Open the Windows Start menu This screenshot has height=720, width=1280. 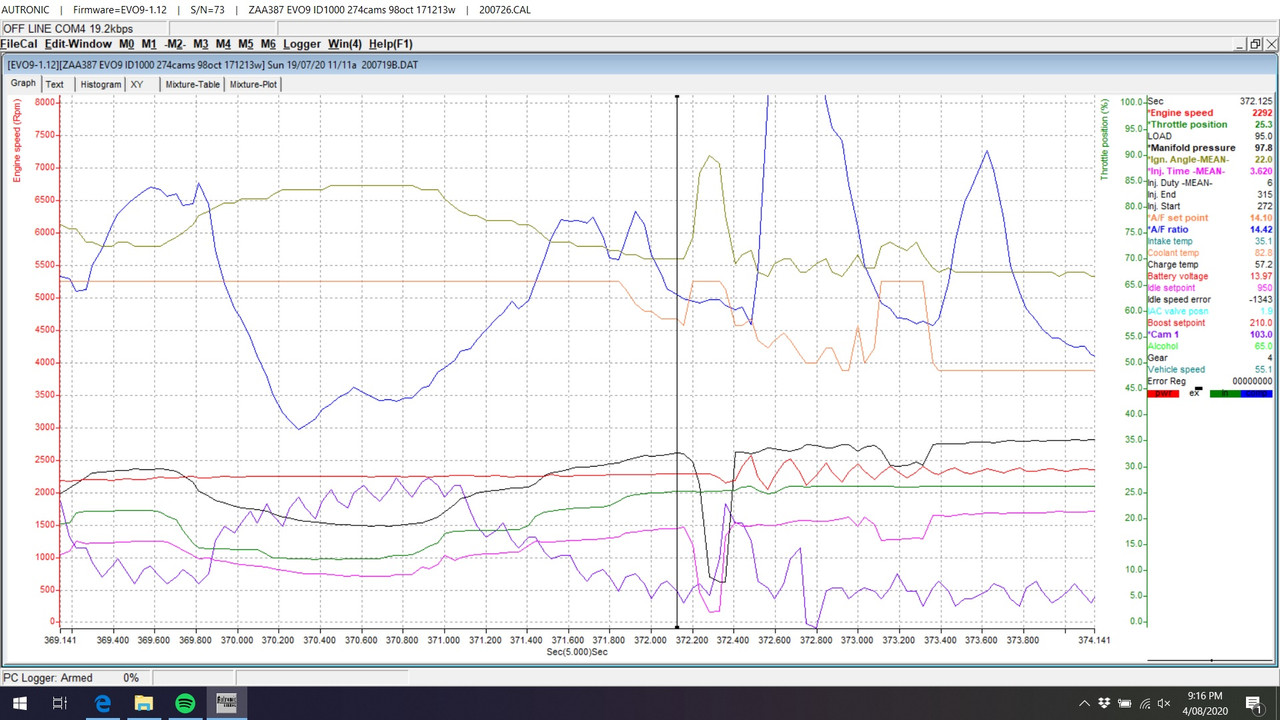coord(19,703)
